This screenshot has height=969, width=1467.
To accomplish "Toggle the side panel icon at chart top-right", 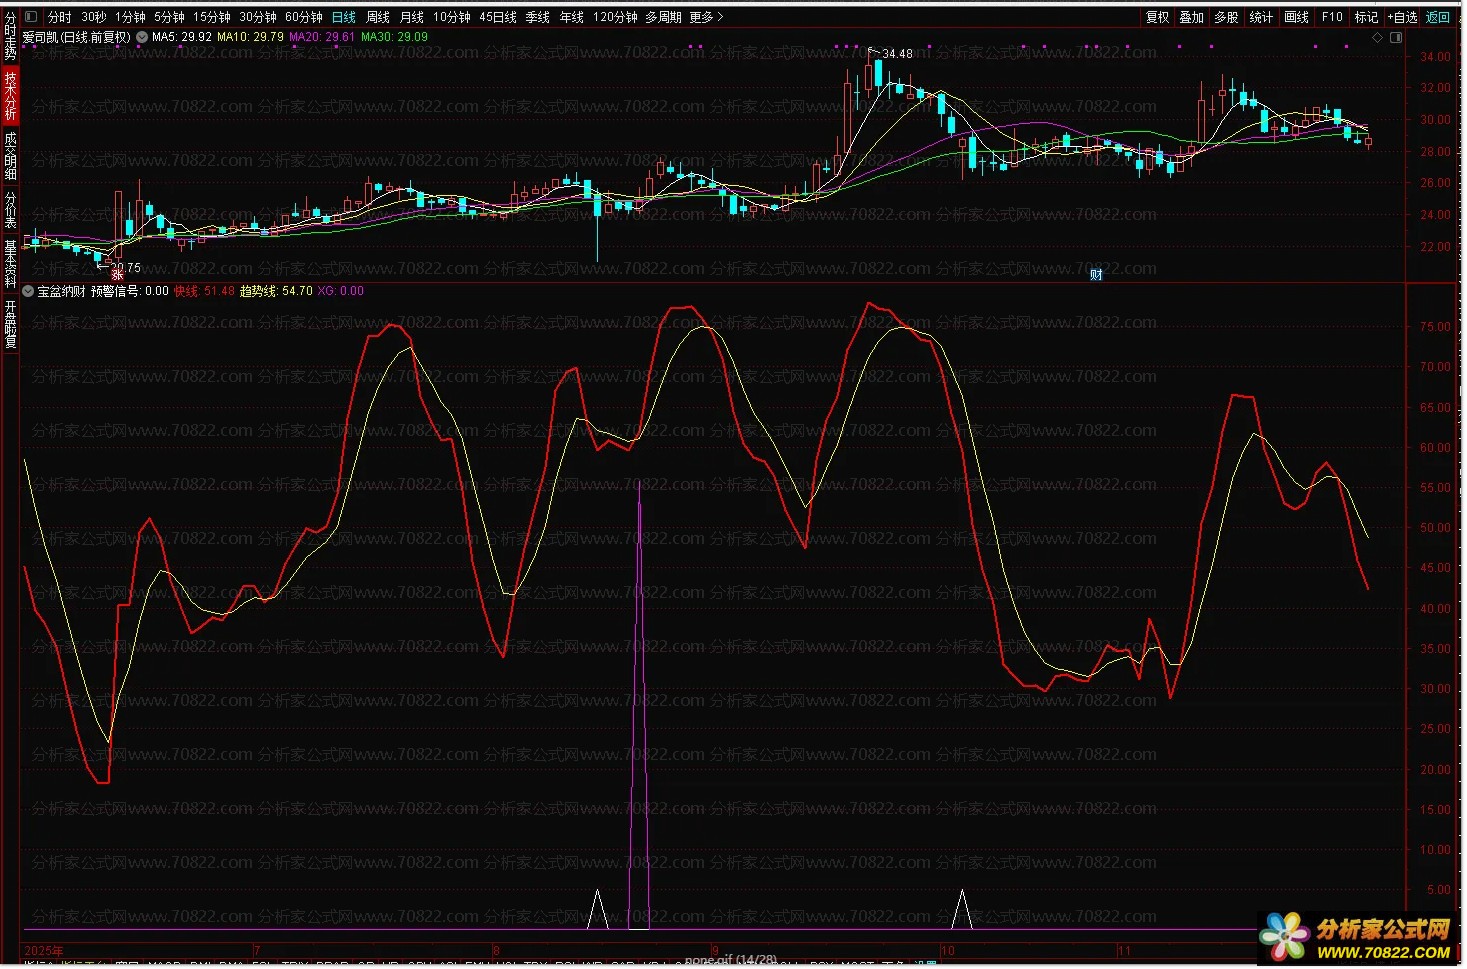I will 1396,37.
